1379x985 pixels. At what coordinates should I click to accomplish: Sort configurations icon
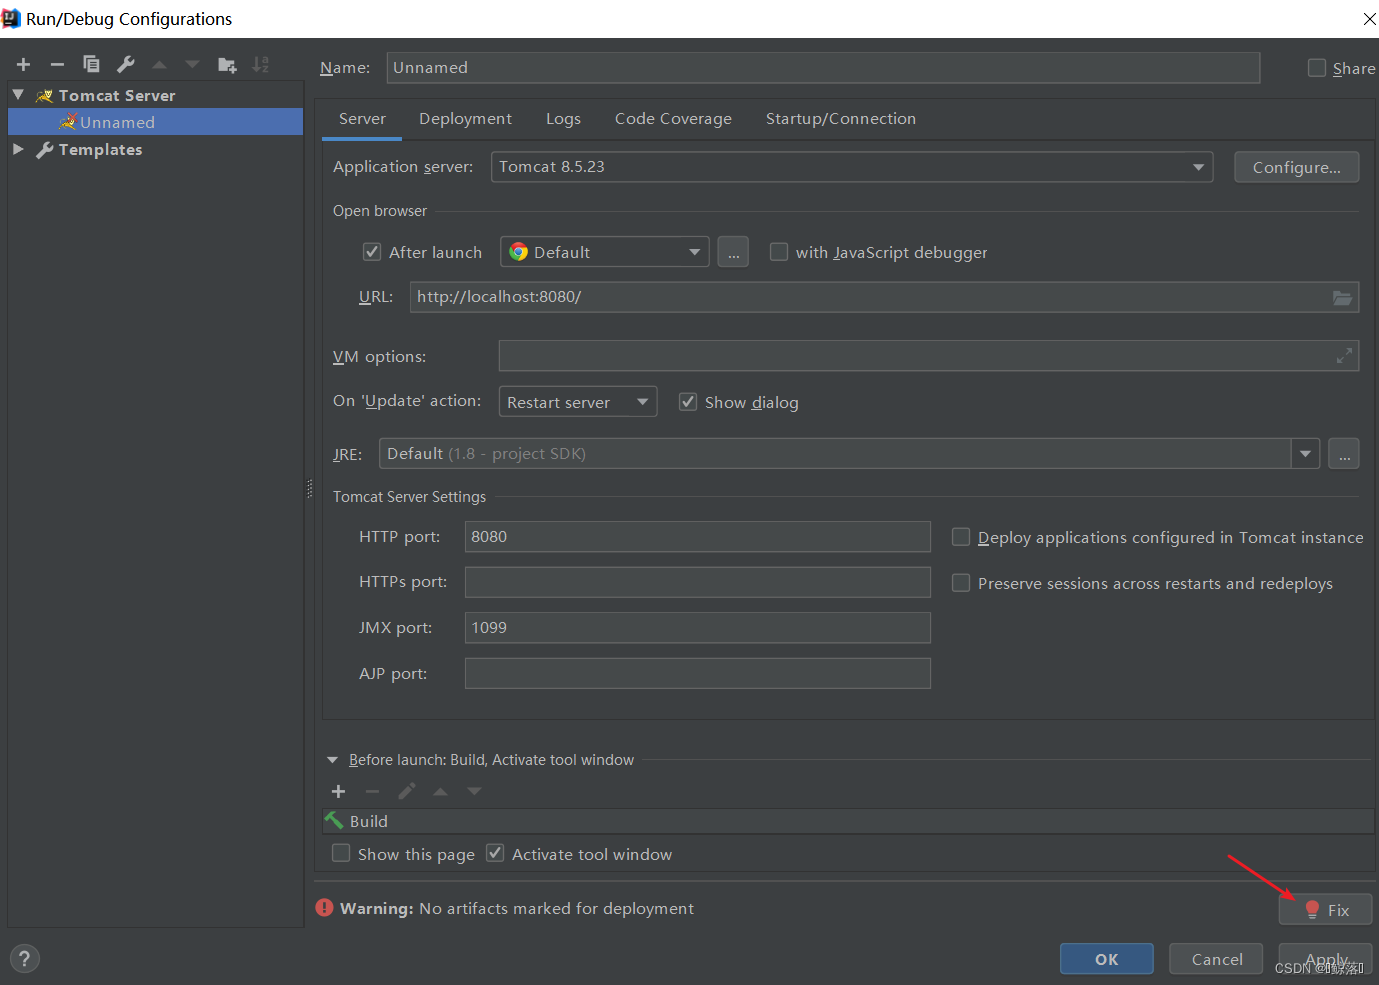[x=261, y=65]
